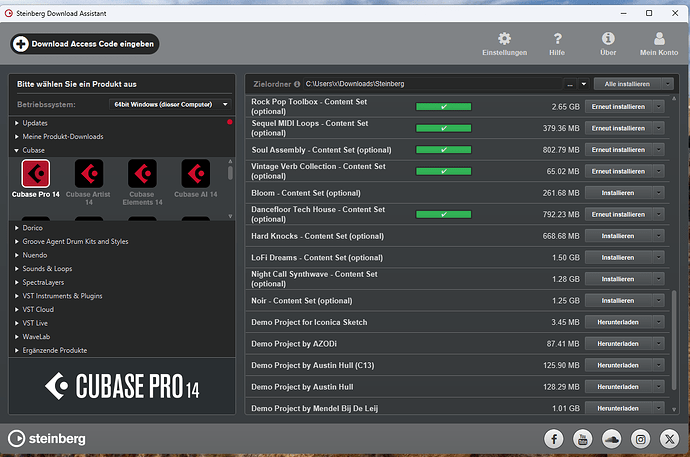Open dropdown arrow beside Night Call Synthwave Installieren
The image size is (690, 457).
tap(659, 279)
